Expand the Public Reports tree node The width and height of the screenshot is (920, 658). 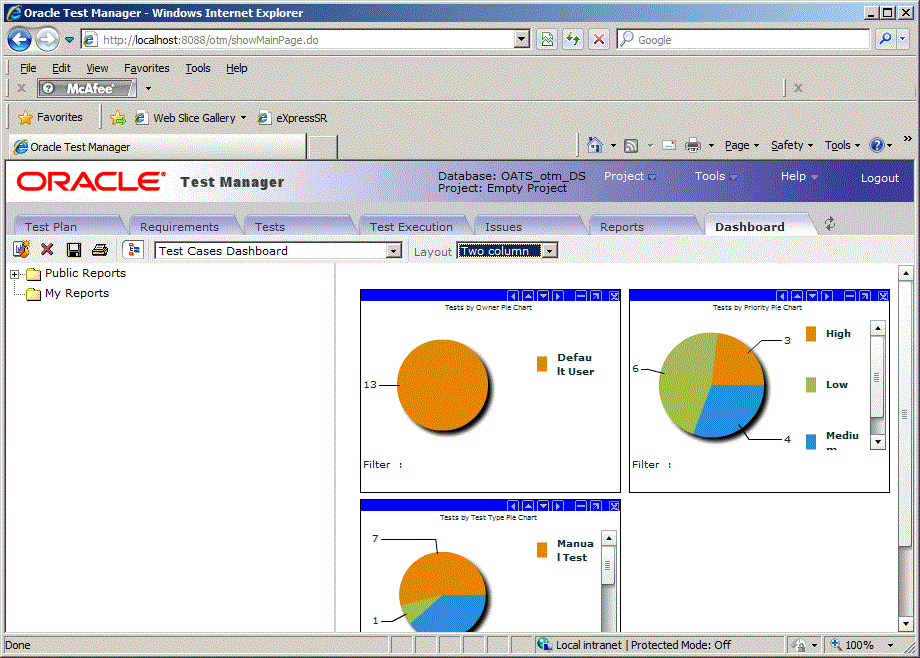pyautogui.click(x=15, y=274)
